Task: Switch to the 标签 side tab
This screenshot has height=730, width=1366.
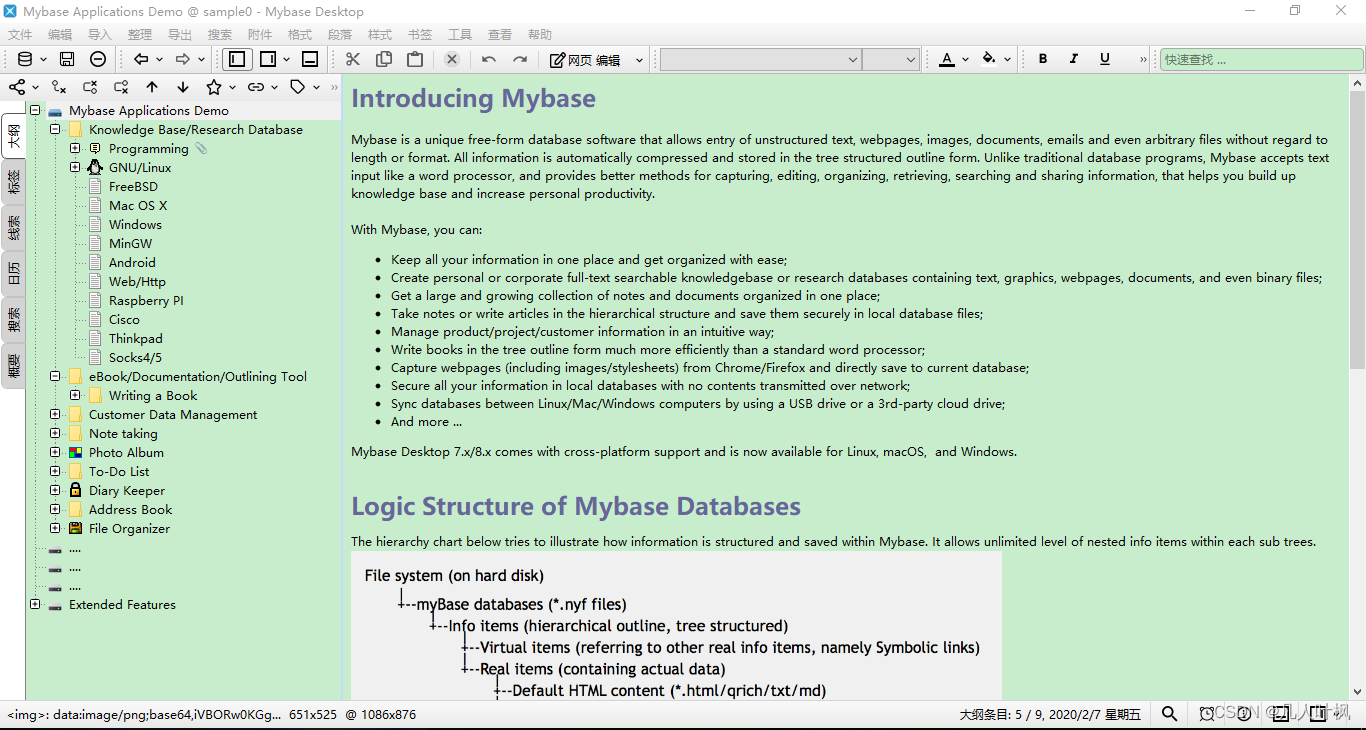Action: tap(13, 182)
